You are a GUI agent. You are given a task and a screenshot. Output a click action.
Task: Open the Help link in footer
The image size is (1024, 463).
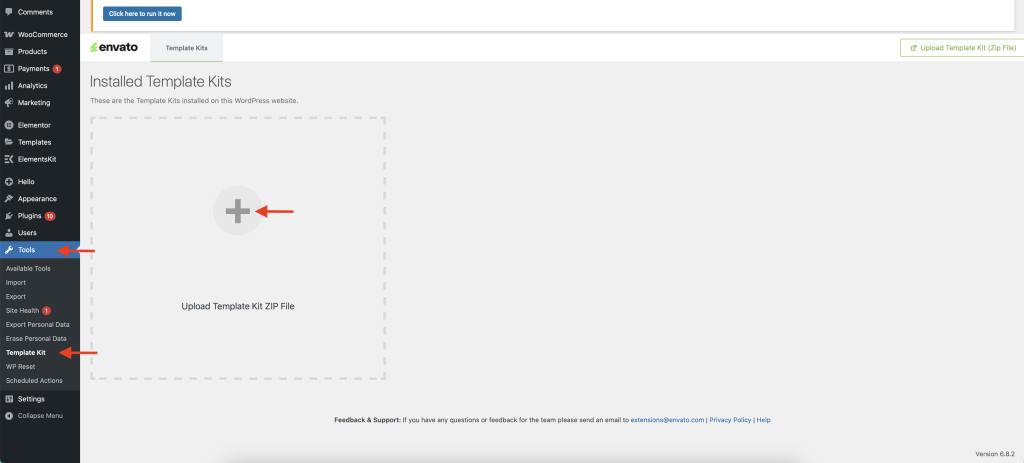point(764,420)
